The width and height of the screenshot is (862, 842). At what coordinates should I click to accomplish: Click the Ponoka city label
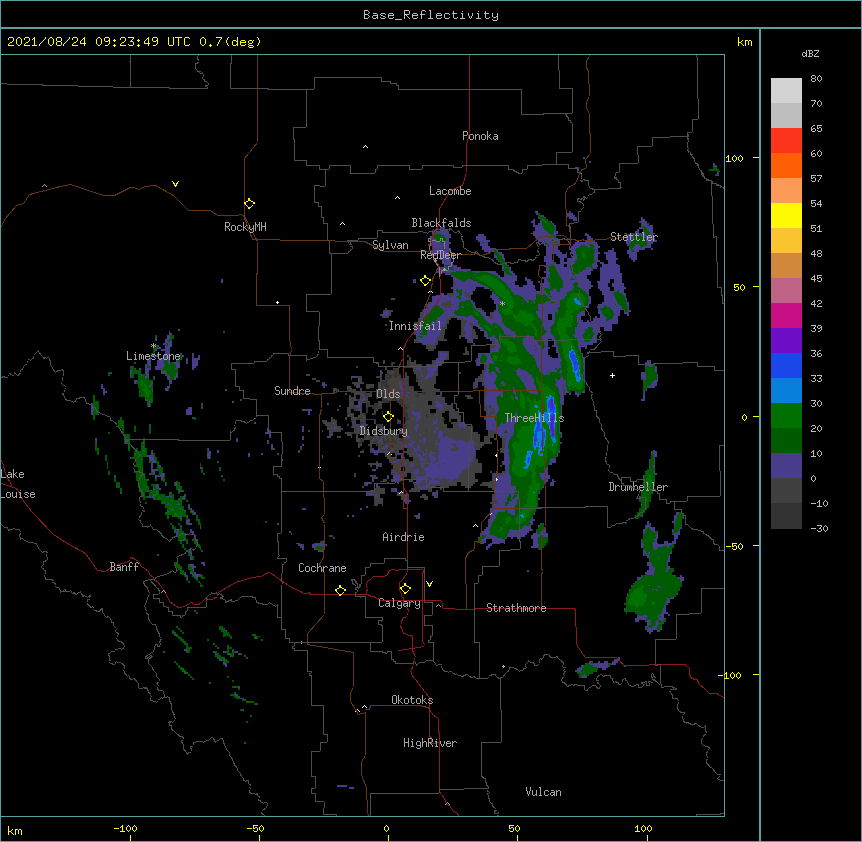coord(480,136)
